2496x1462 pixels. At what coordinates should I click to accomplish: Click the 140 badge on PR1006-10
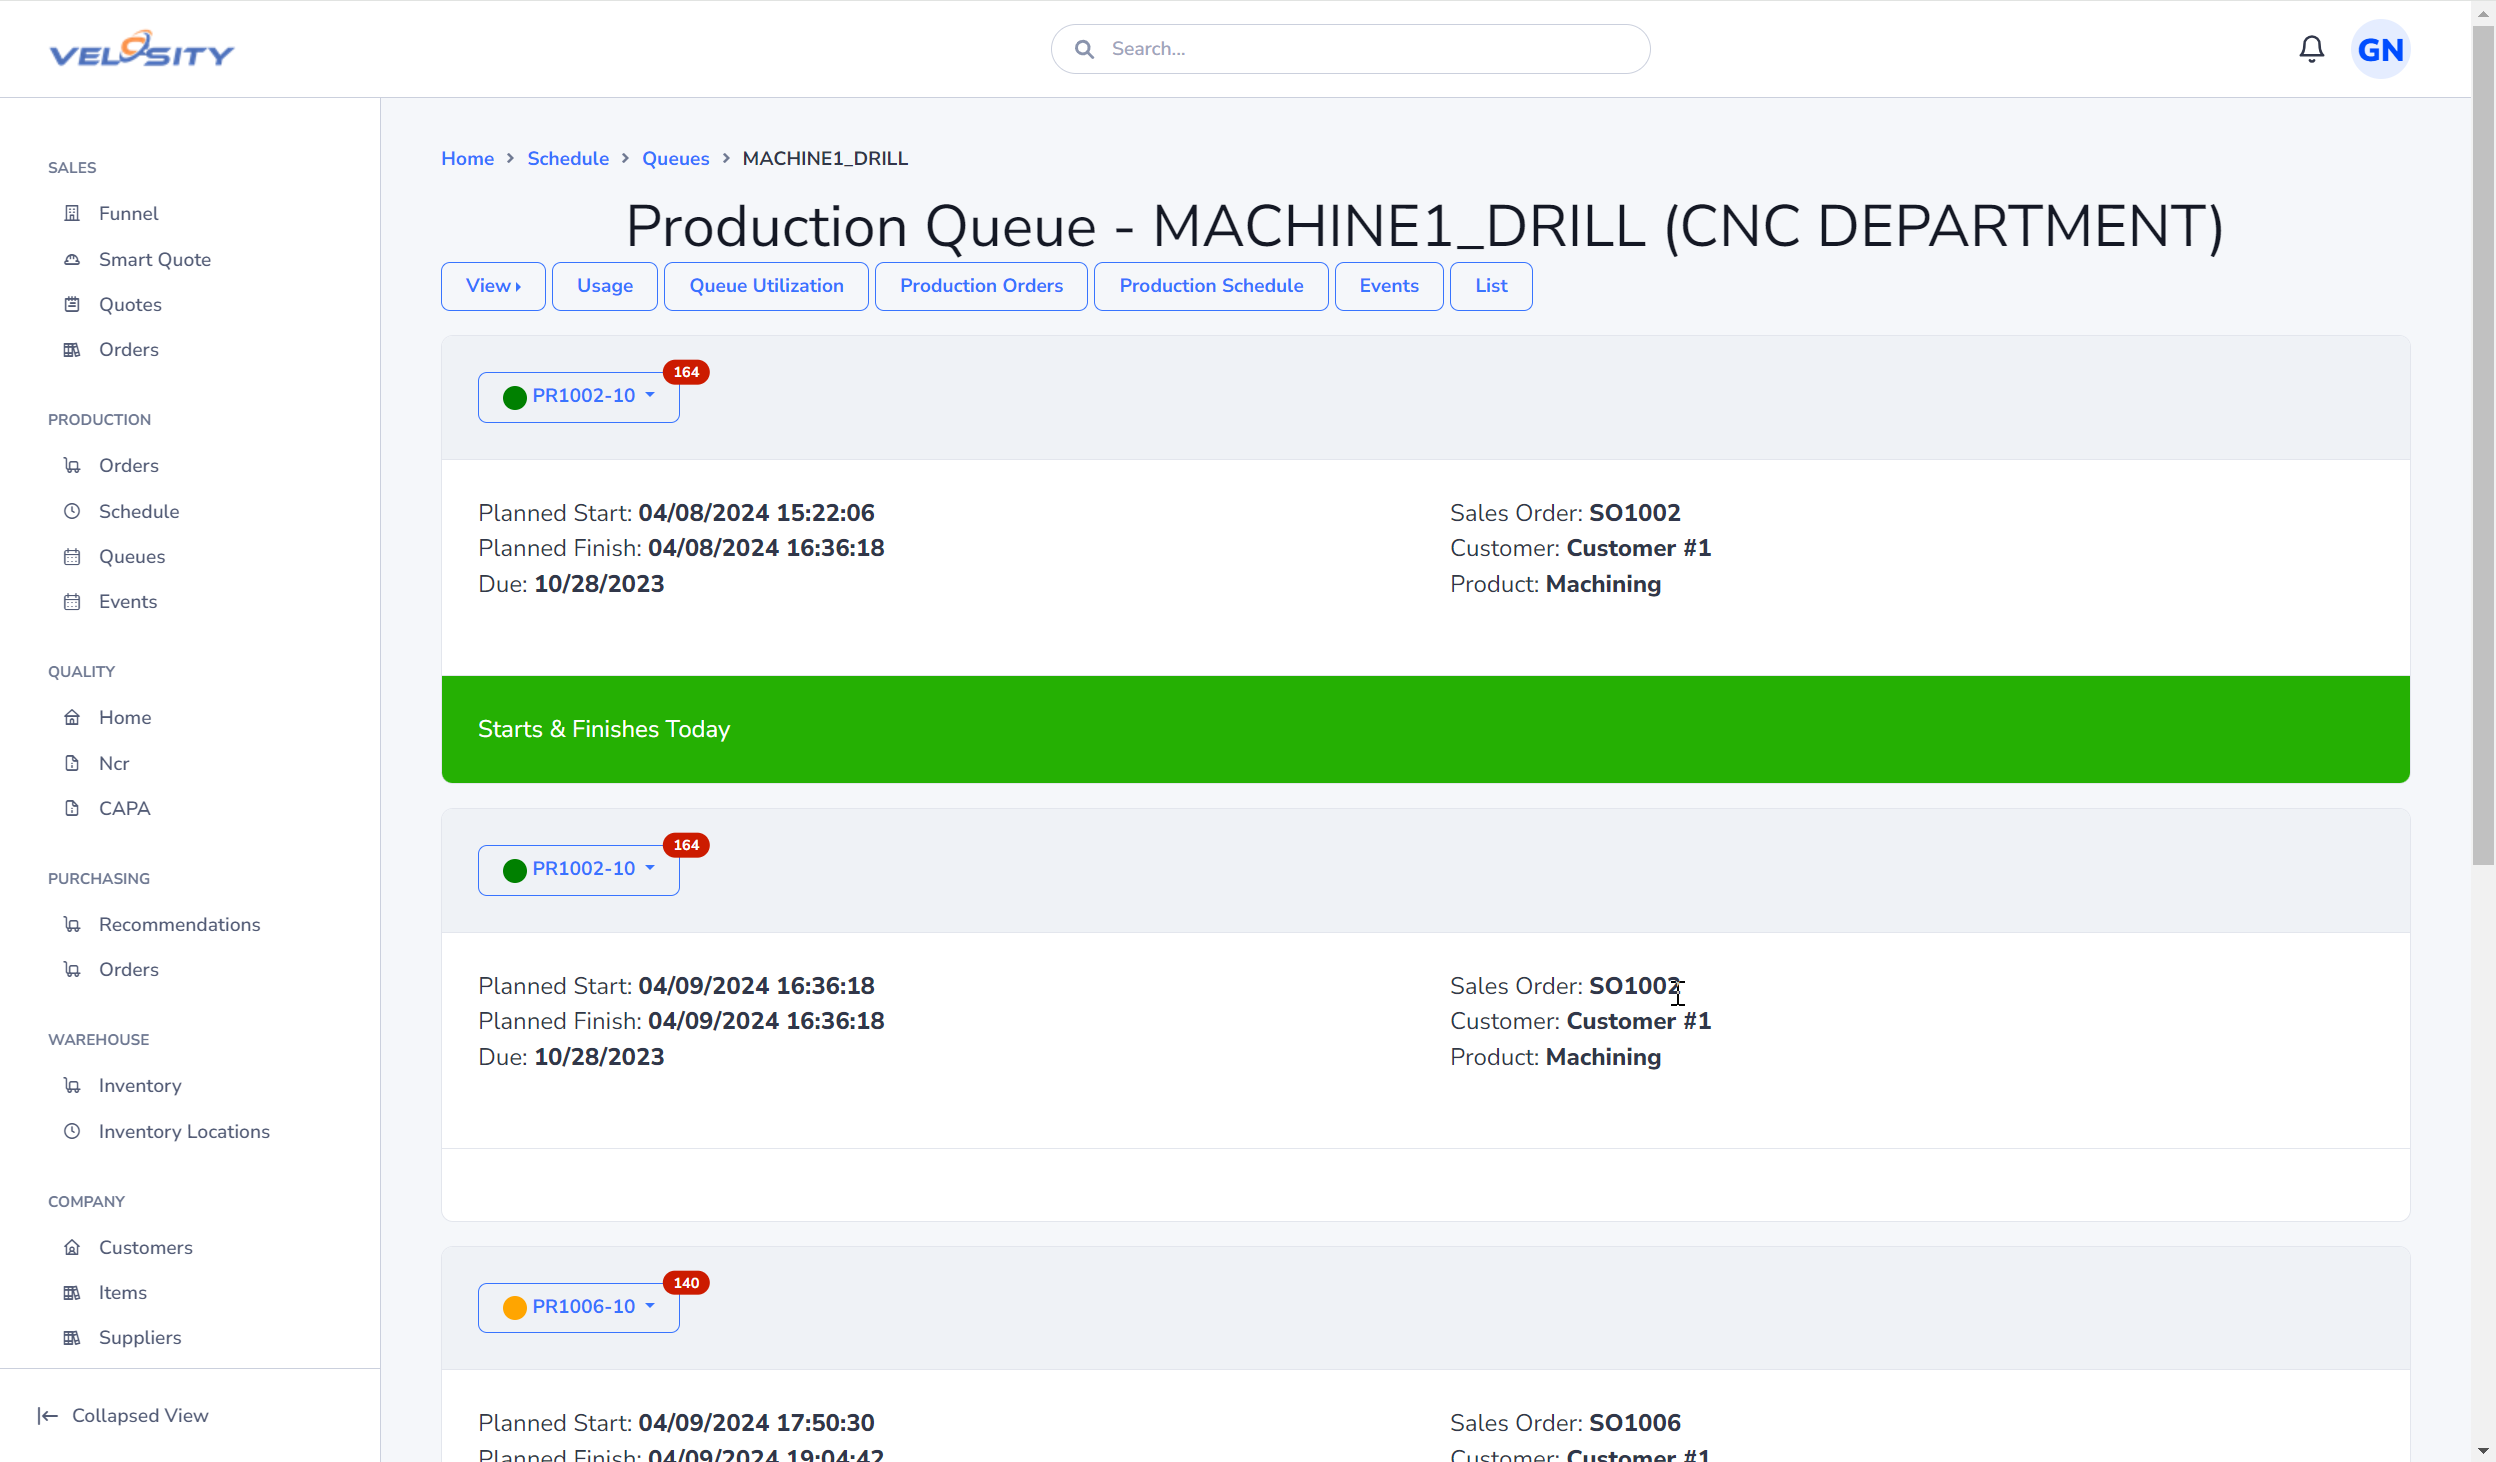tap(686, 1283)
